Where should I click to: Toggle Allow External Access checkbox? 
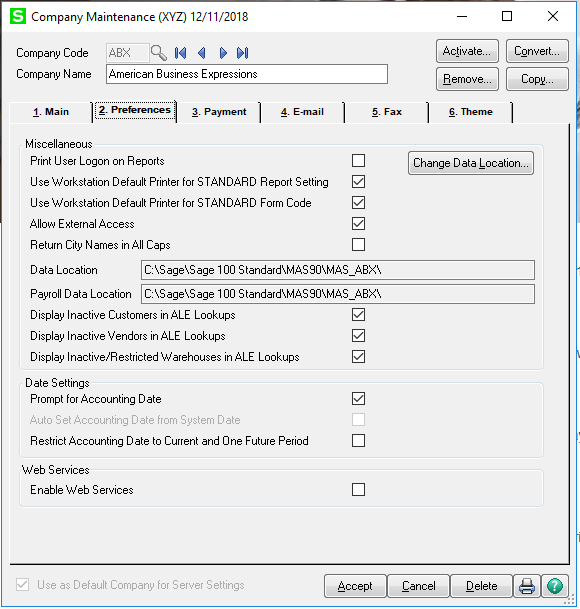pos(358,223)
